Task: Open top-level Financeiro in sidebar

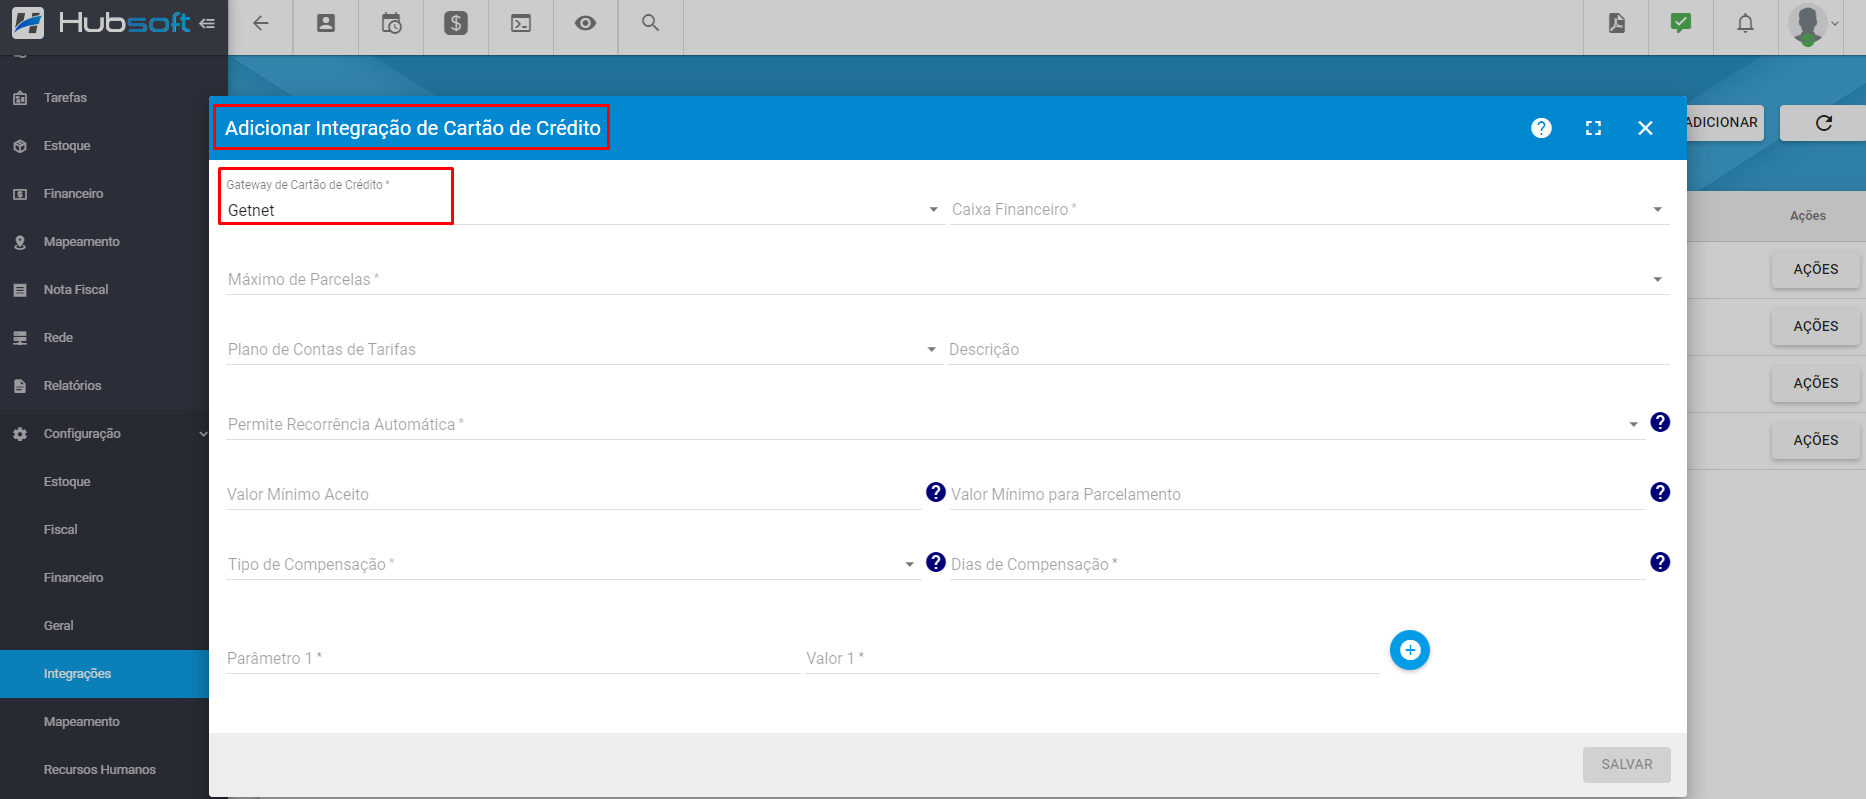Action: point(104,194)
